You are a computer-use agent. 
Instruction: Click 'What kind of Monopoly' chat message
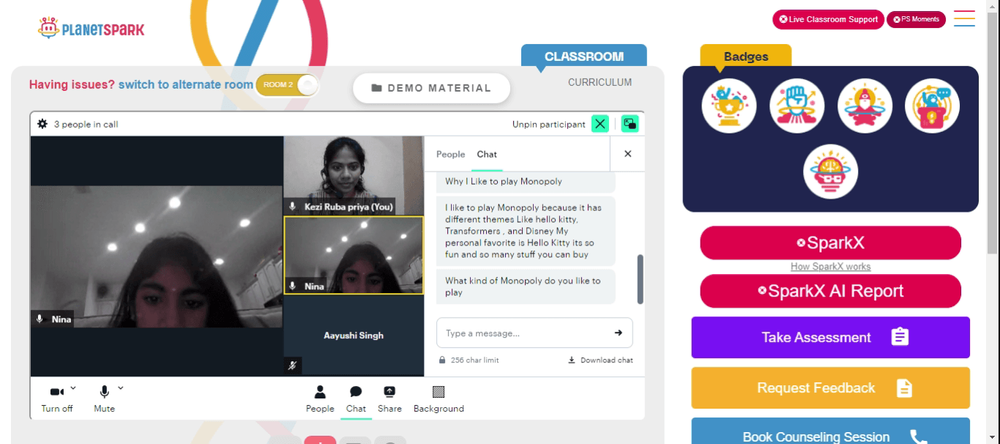[x=526, y=286]
